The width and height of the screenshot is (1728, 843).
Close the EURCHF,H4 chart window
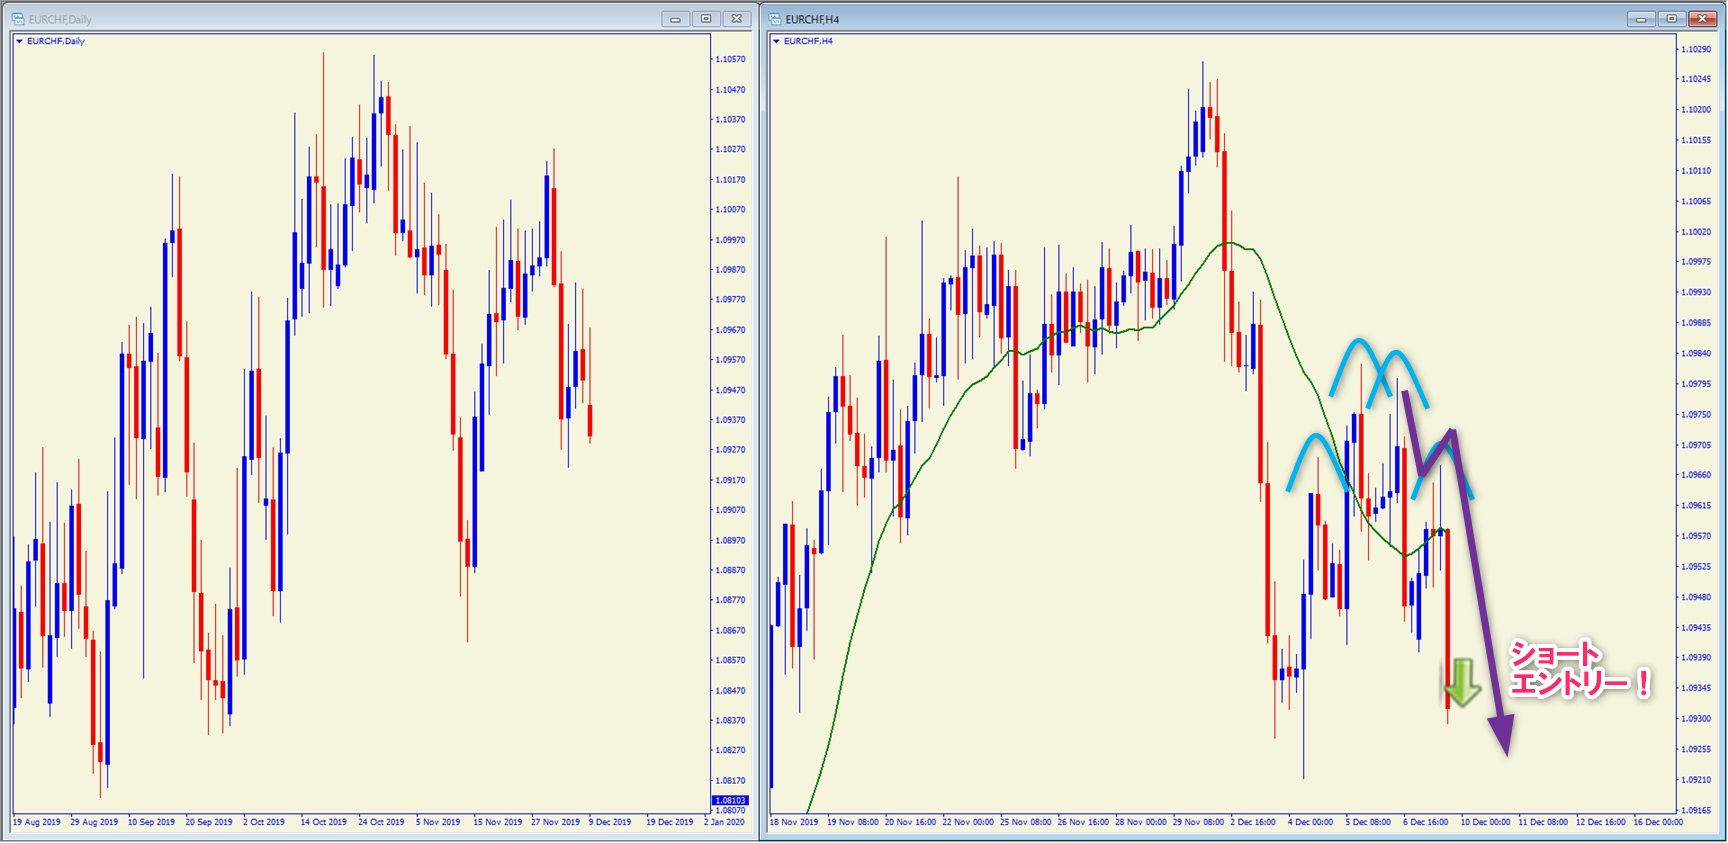coord(1703,19)
